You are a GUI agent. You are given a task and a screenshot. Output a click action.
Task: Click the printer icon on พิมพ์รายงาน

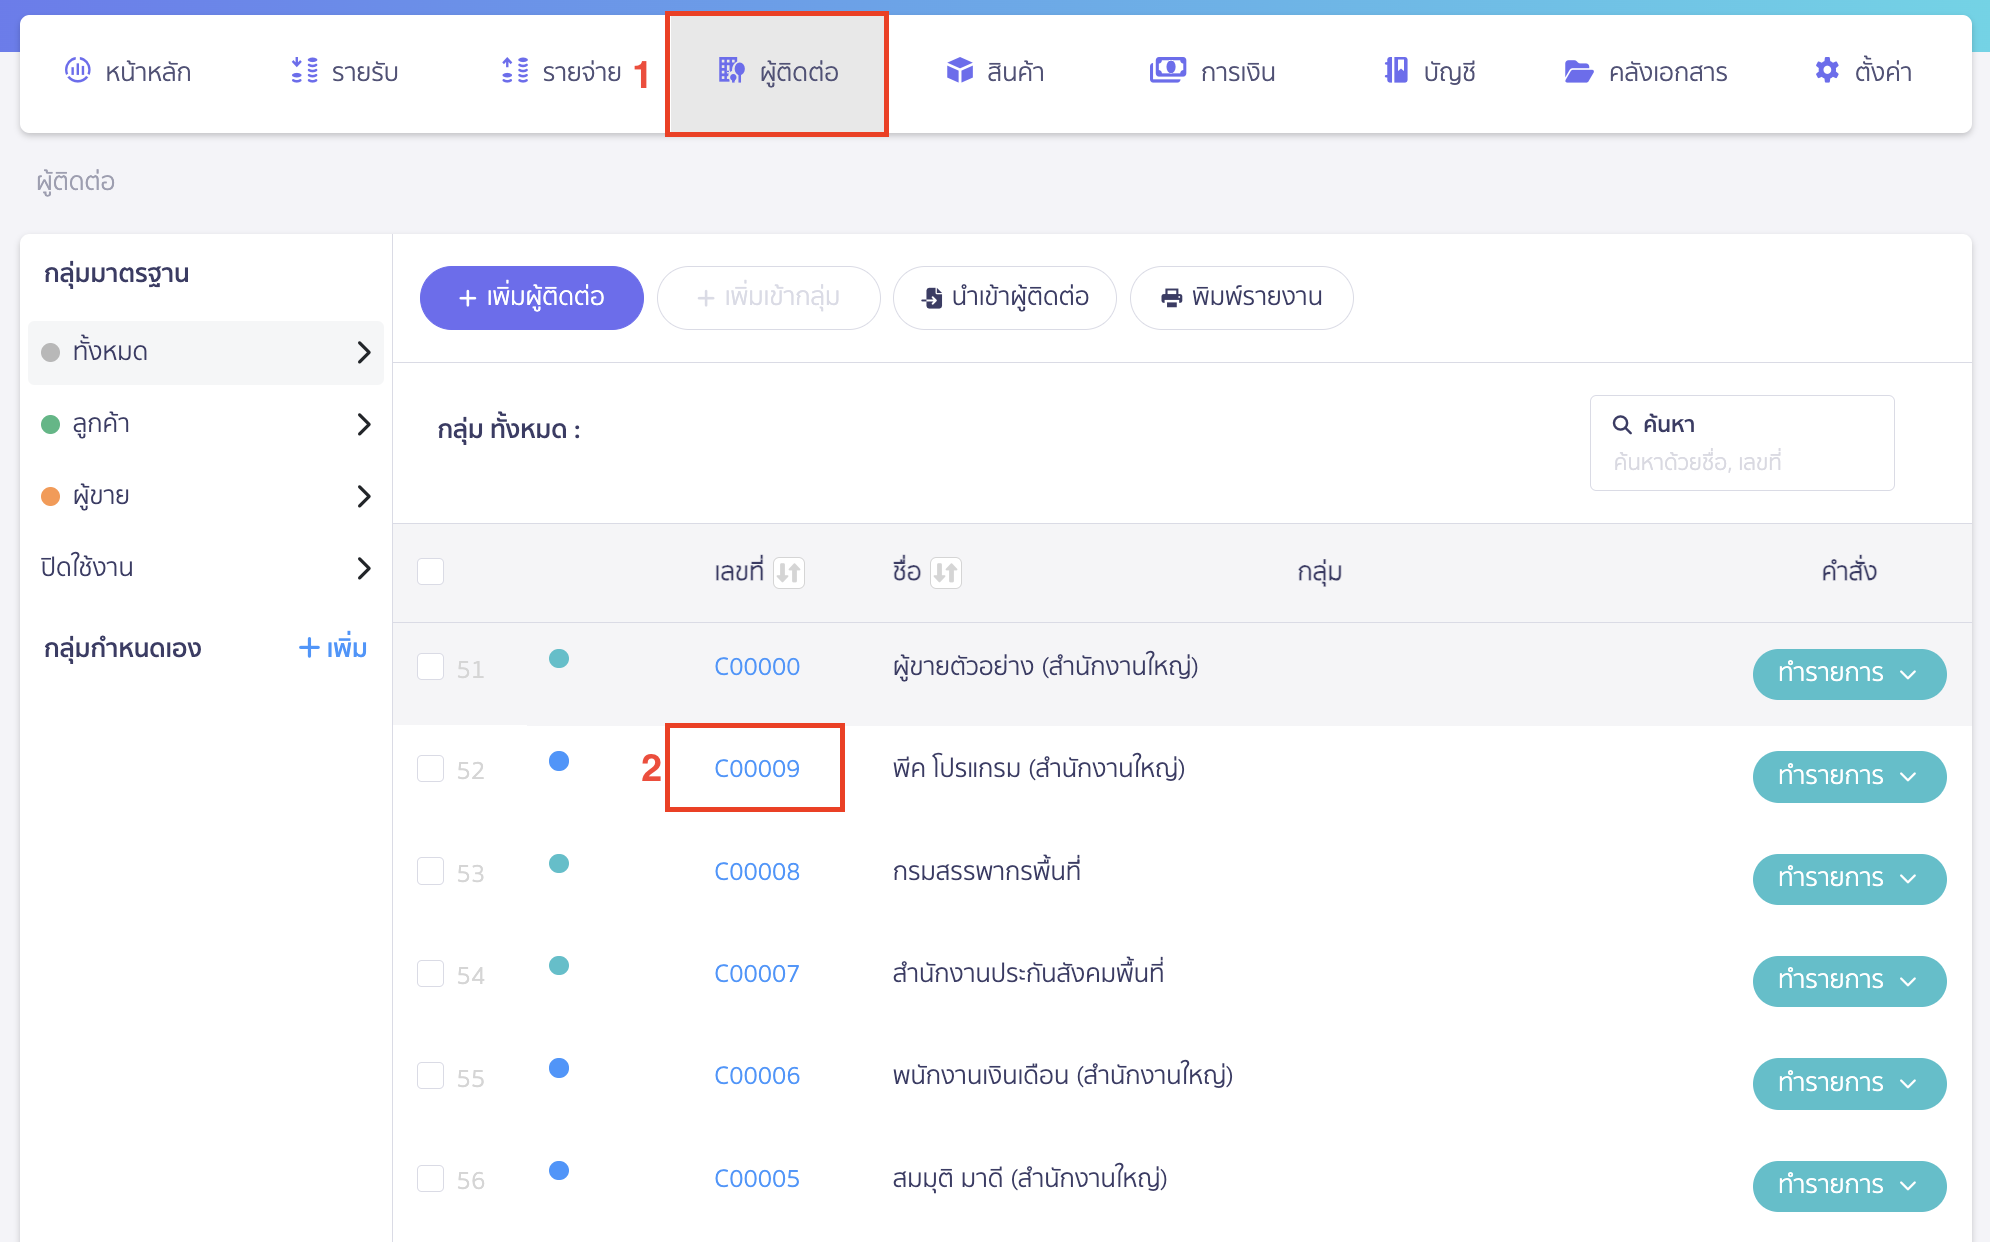(1170, 297)
